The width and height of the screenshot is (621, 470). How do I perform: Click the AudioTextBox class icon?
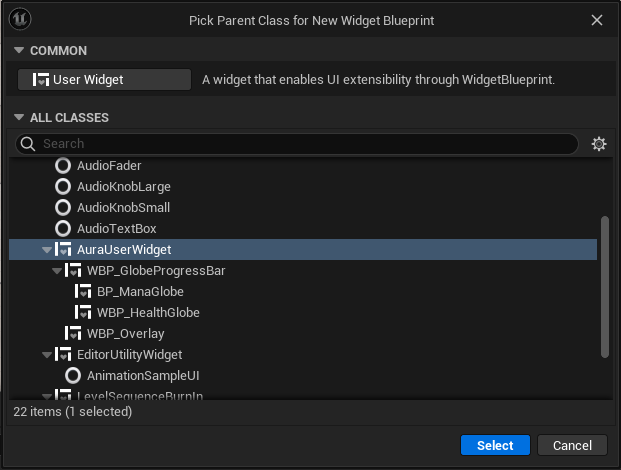click(63, 229)
